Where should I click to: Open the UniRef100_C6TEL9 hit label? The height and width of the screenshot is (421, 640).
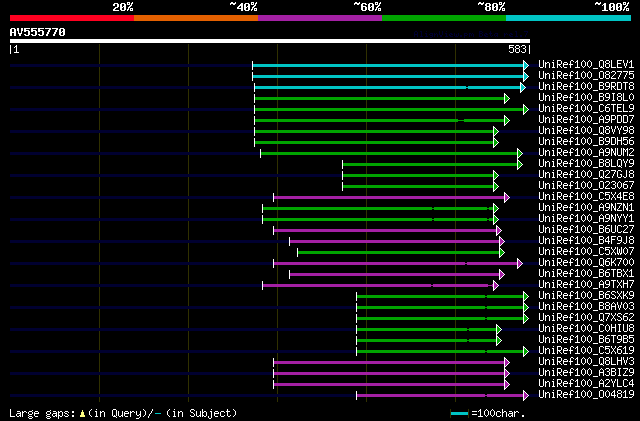[x=586, y=108]
